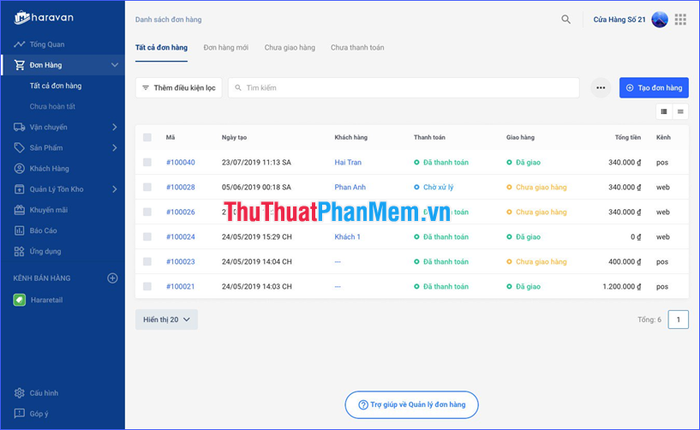The height and width of the screenshot is (430, 700).
Task: Collapse the Đơn Hàng menu chevron
Action: pos(115,65)
